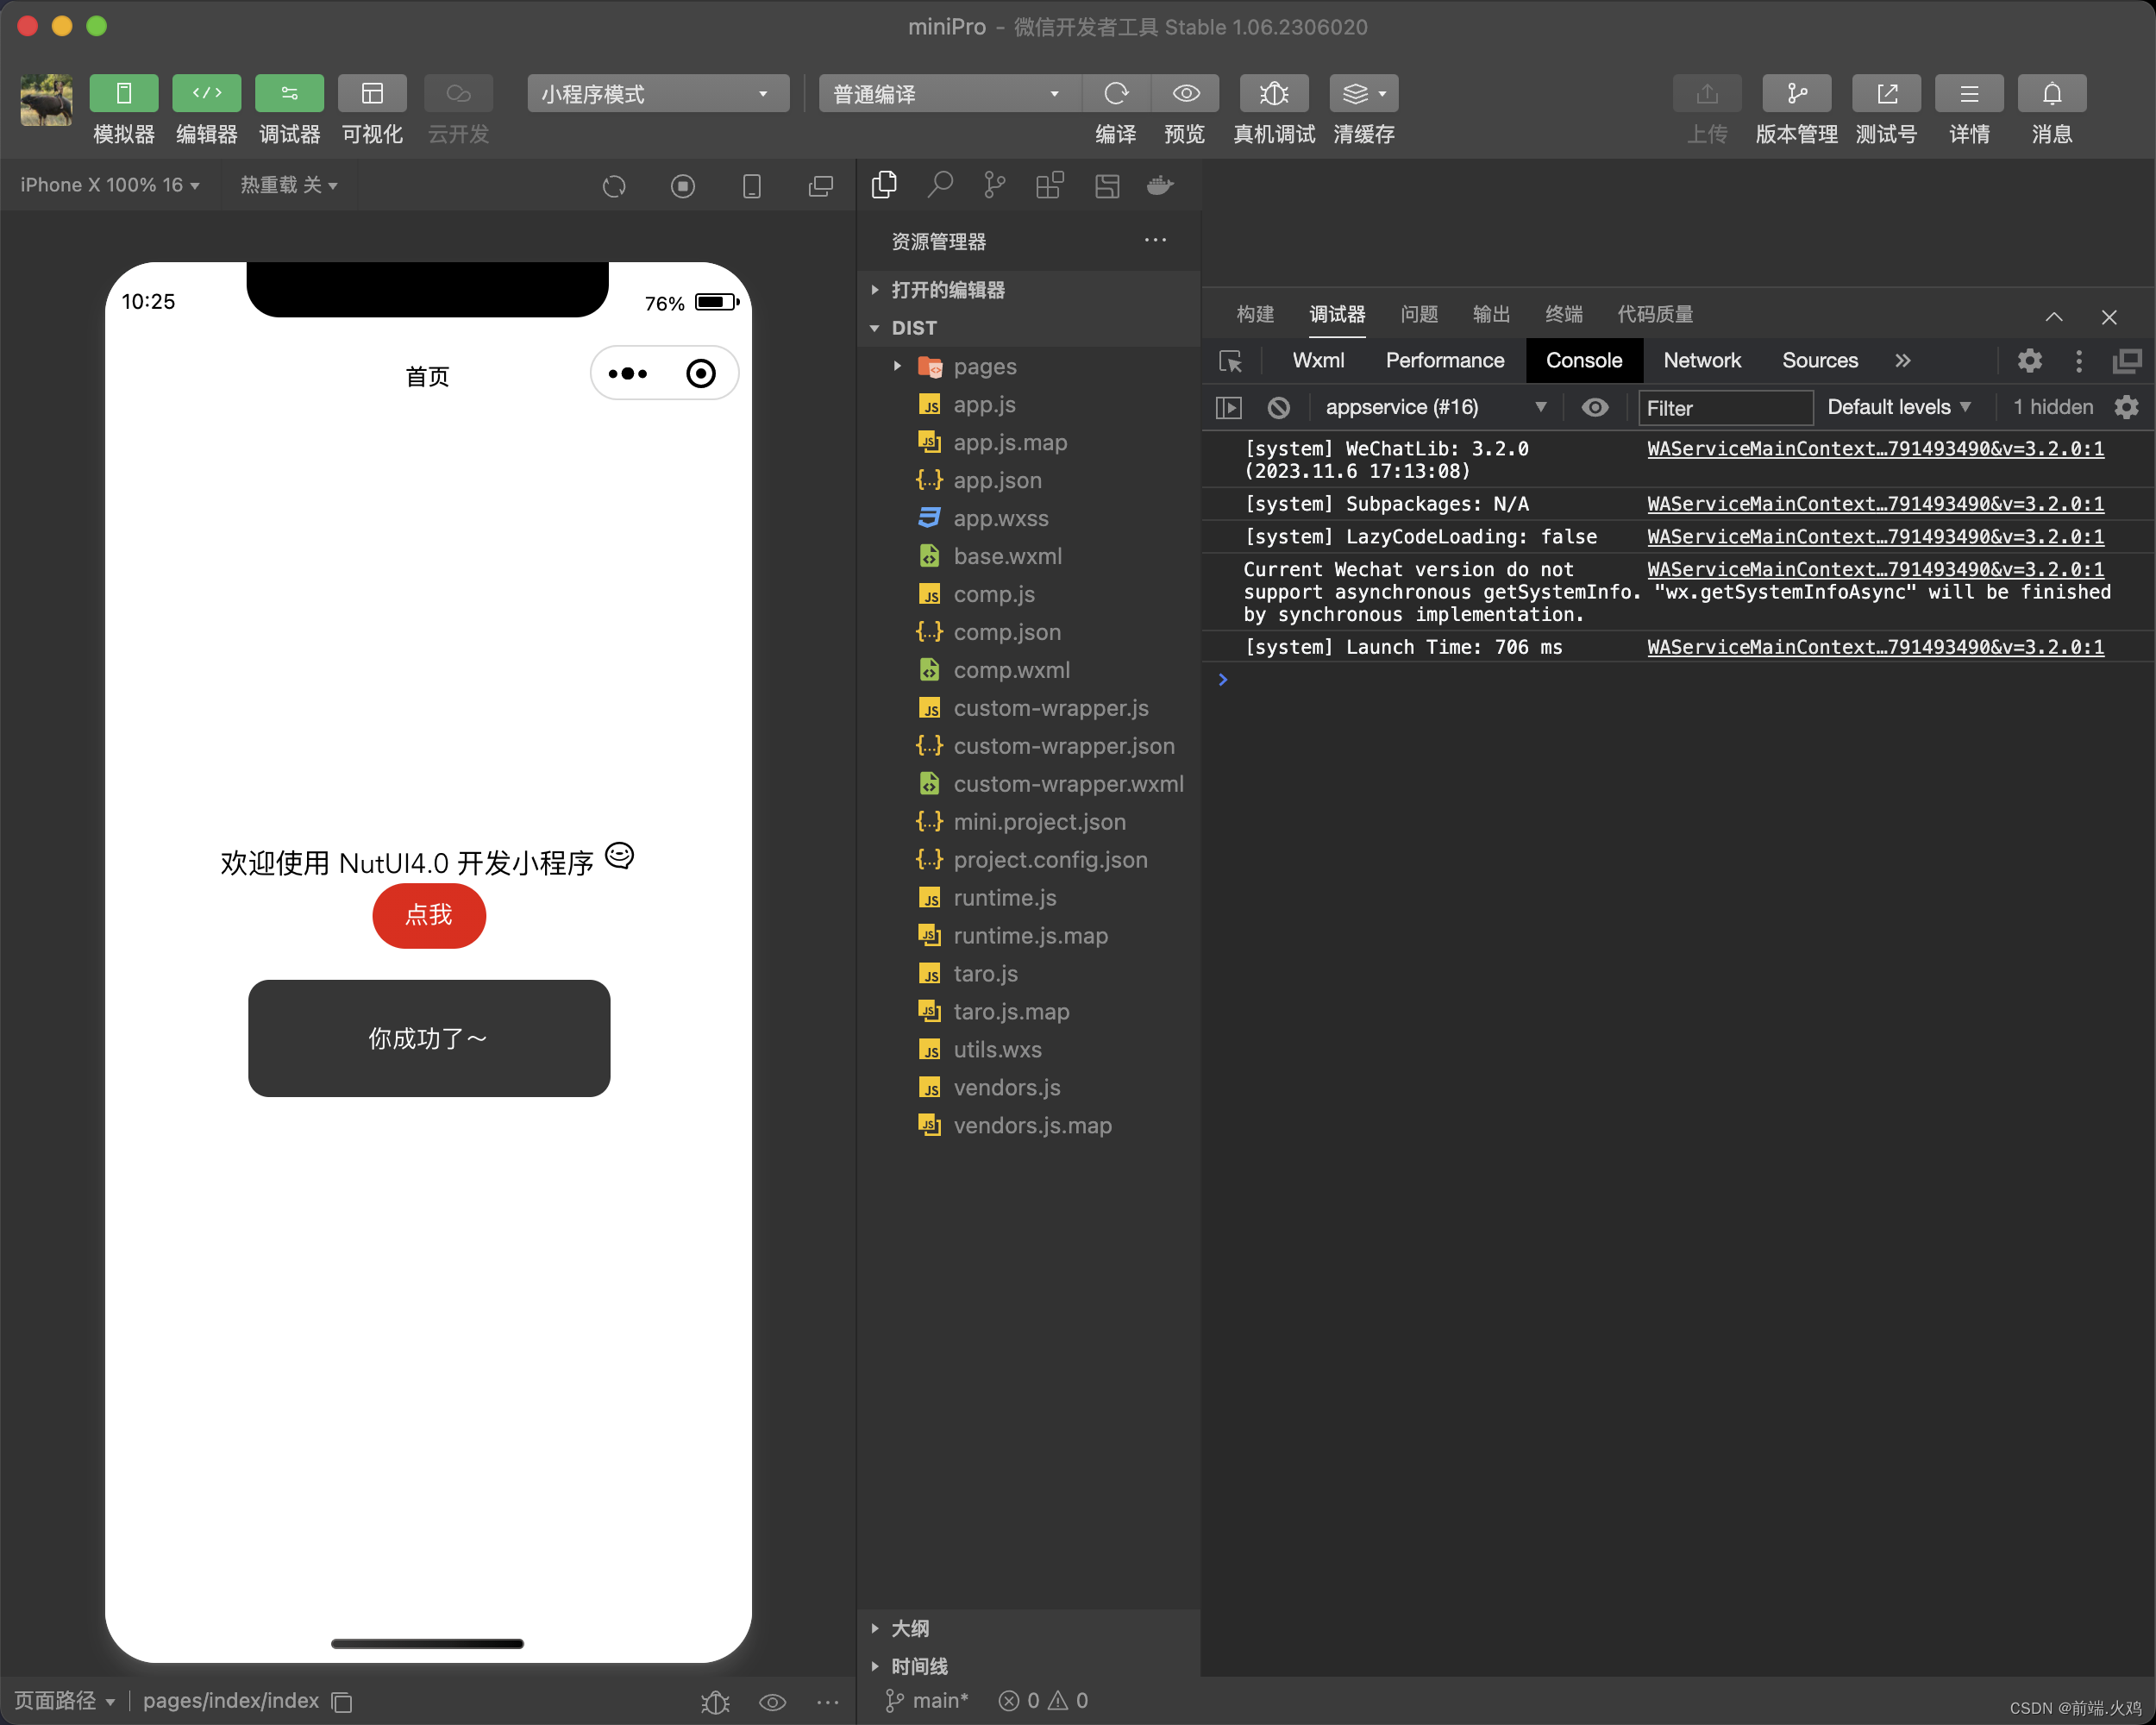Screen dimensions: 2156x1725
Task: Toggle the 调试器 debugger panel button
Action: pyautogui.click(x=289, y=94)
